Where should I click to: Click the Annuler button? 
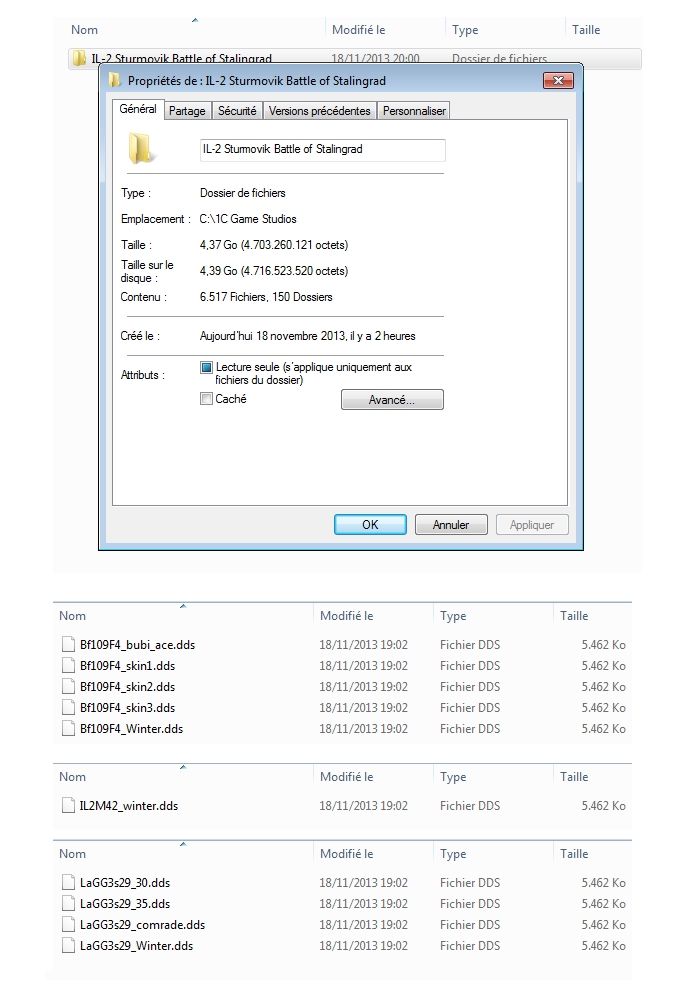pyautogui.click(x=450, y=525)
